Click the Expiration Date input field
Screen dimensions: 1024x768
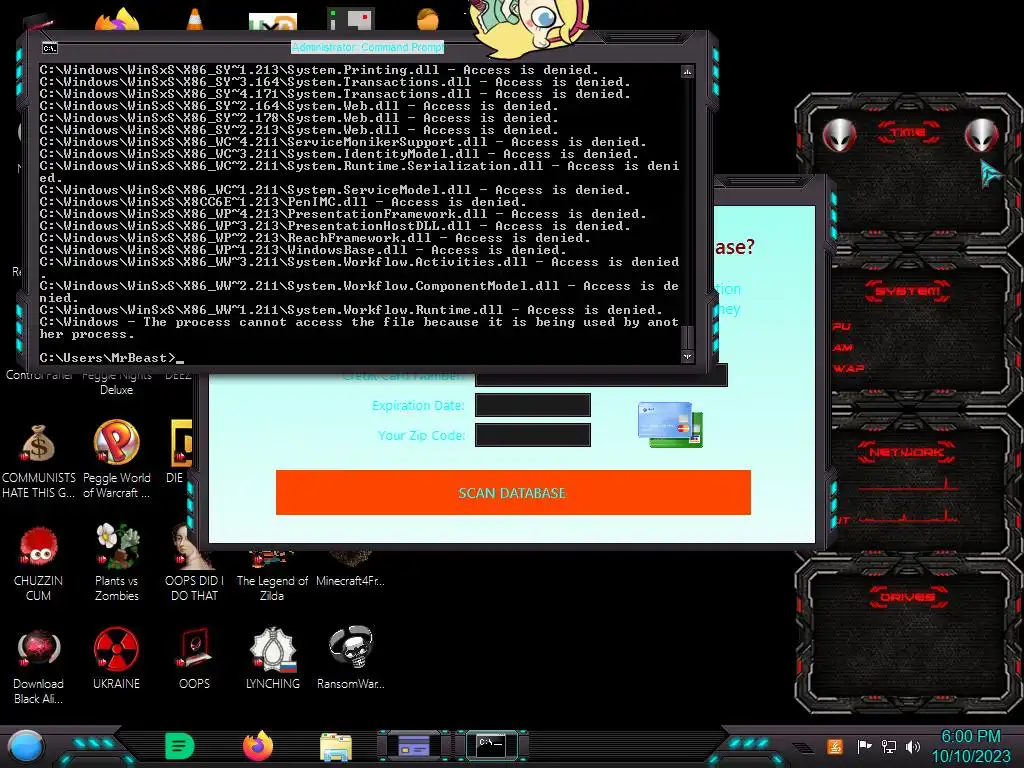click(533, 405)
